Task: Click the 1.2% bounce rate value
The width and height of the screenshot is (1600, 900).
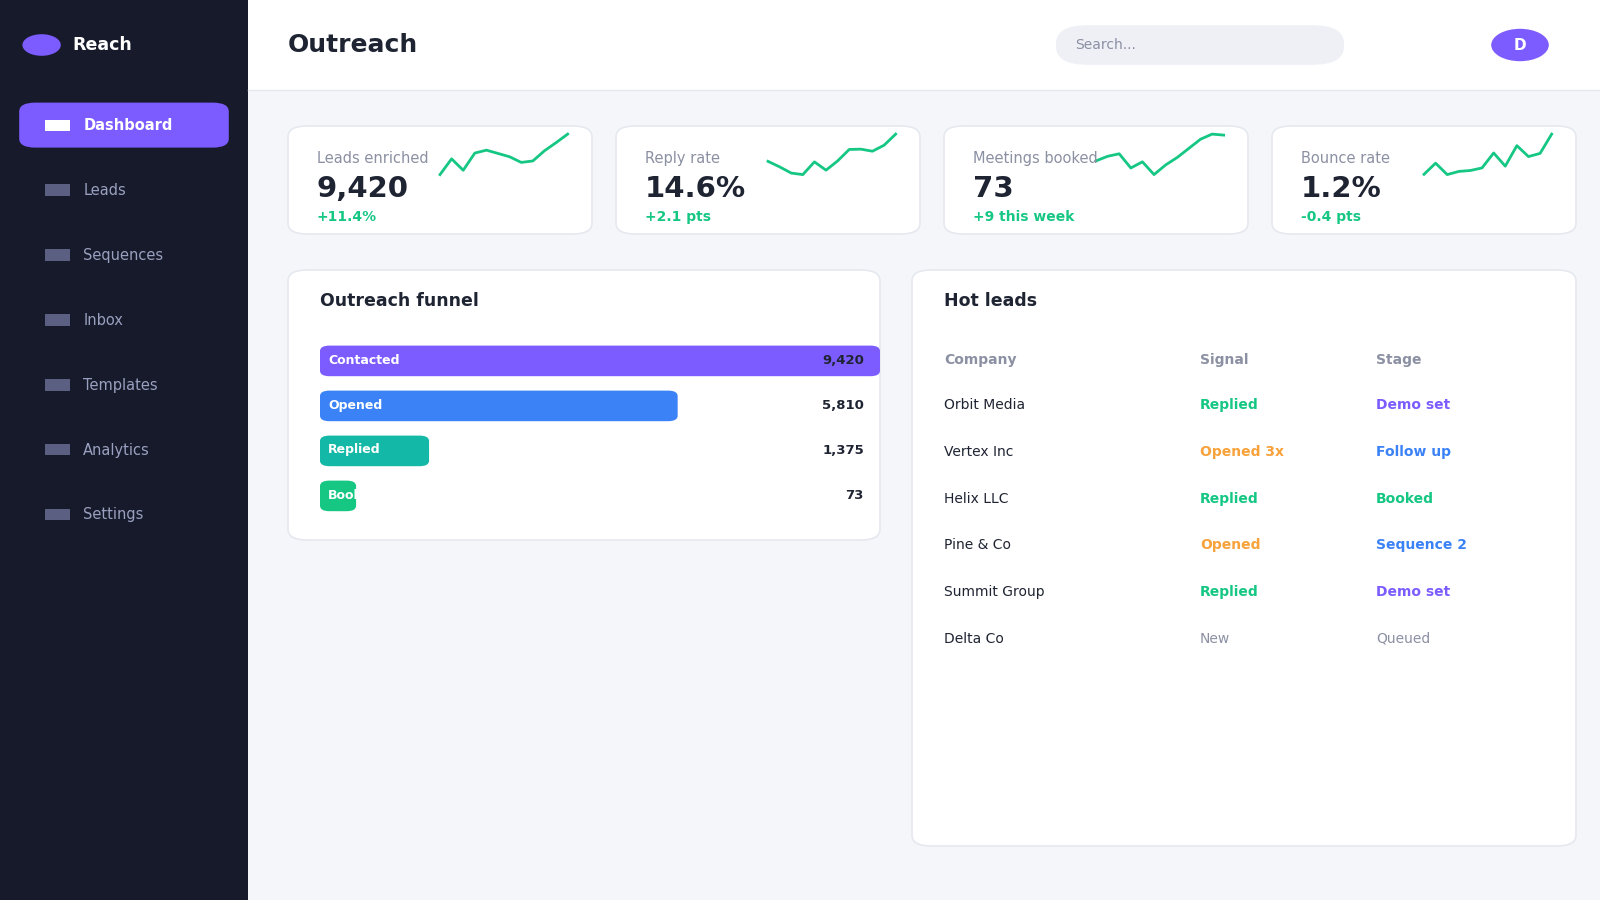Action: 1341,188
